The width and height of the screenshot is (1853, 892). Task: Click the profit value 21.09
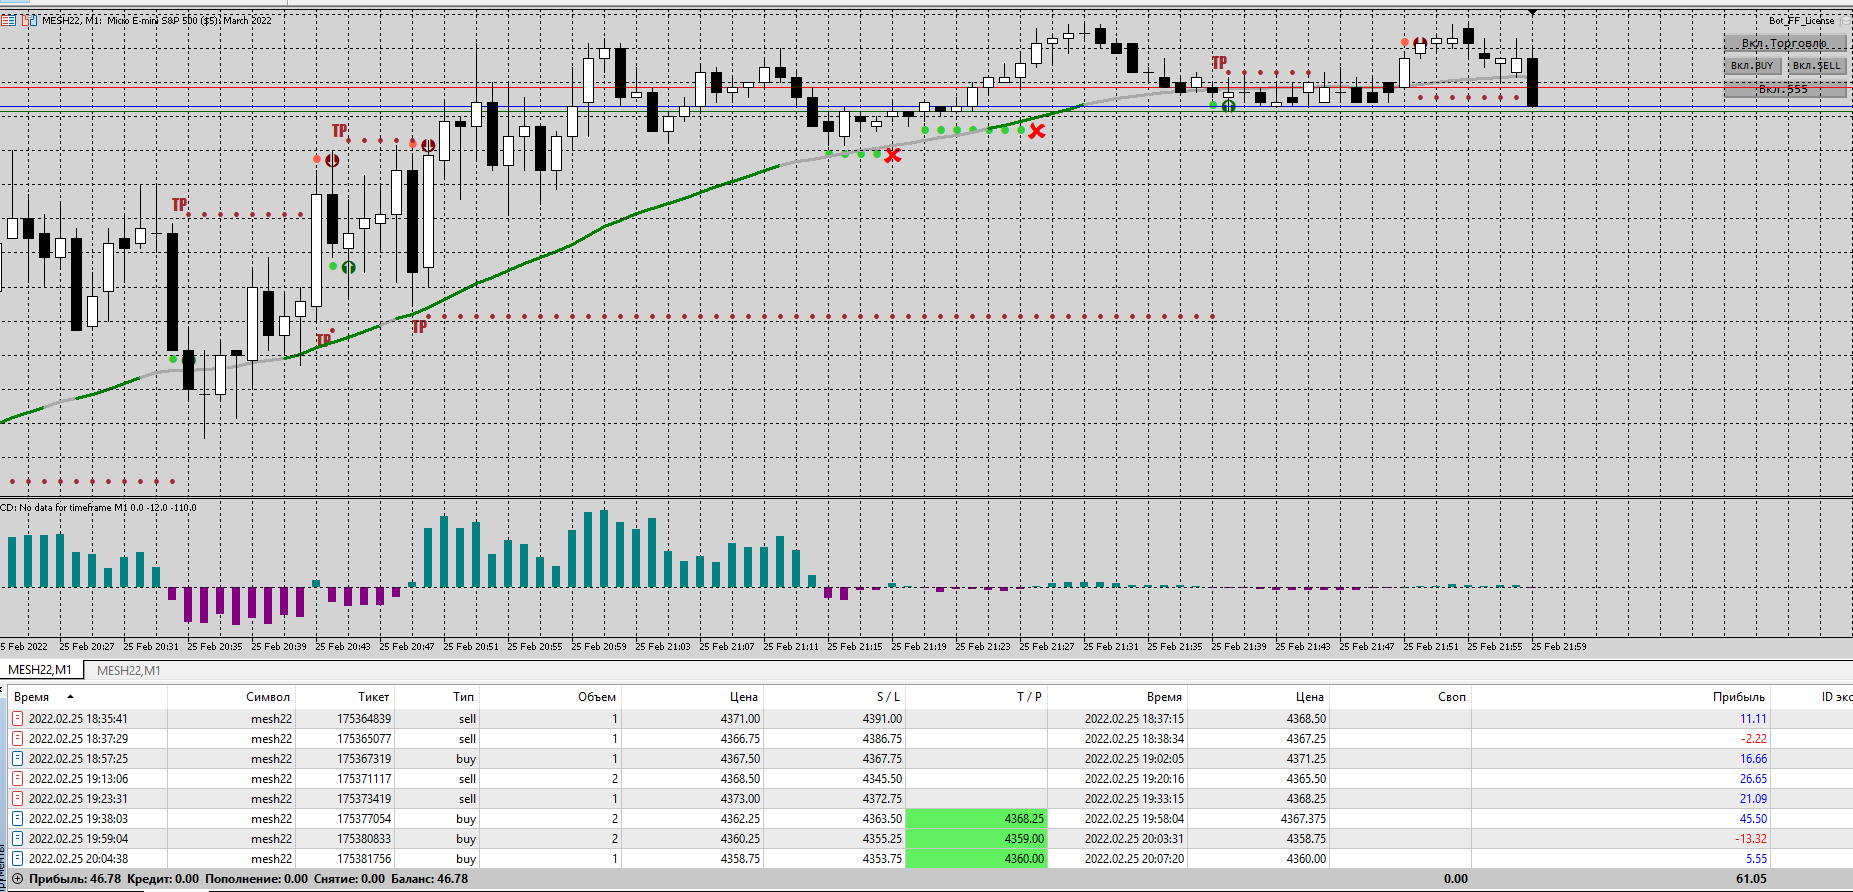pos(1753,799)
